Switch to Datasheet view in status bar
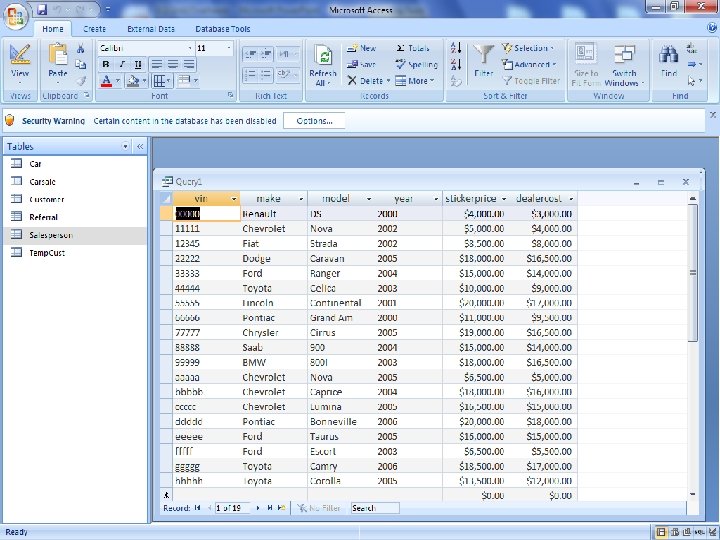 [x=661, y=532]
